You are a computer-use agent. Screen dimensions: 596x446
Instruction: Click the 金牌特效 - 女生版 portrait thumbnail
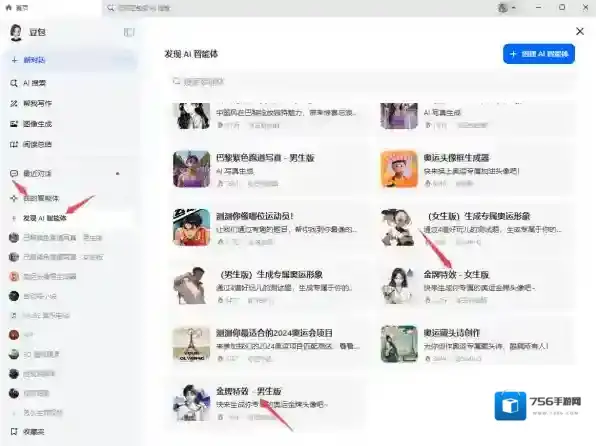[399, 286]
